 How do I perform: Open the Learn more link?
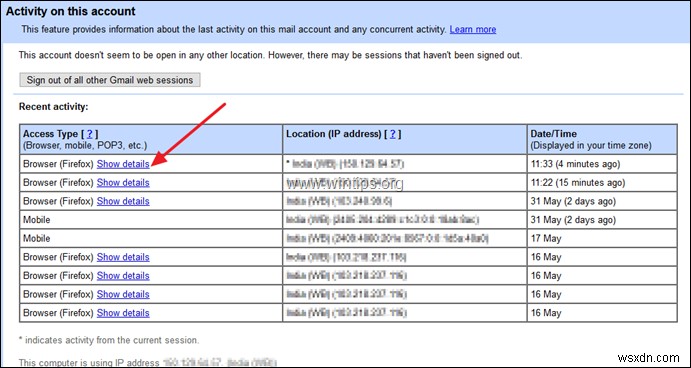tap(472, 30)
